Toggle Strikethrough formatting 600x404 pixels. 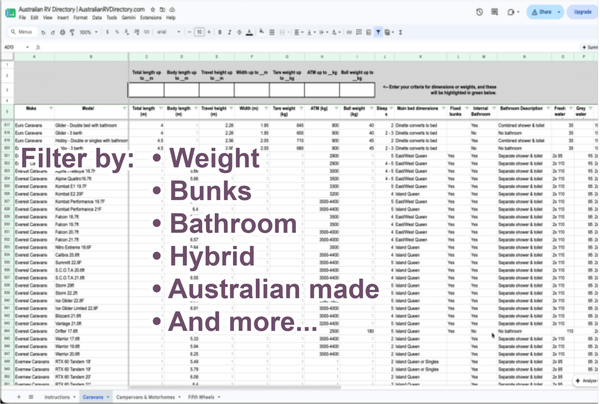[239, 32]
